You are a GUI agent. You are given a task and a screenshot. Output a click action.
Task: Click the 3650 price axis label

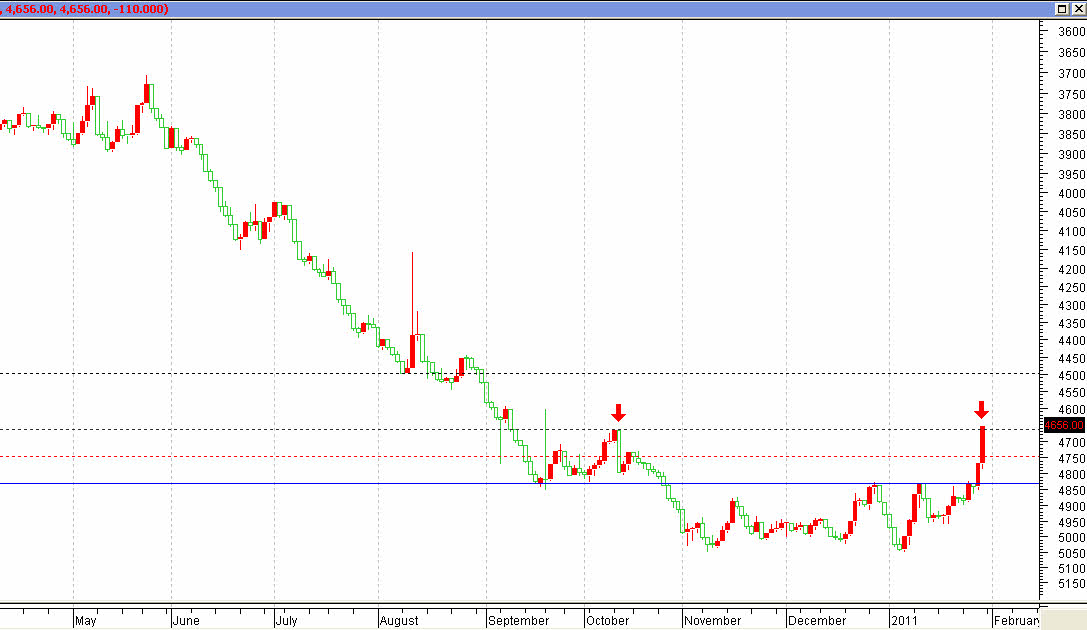(1072, 53)
